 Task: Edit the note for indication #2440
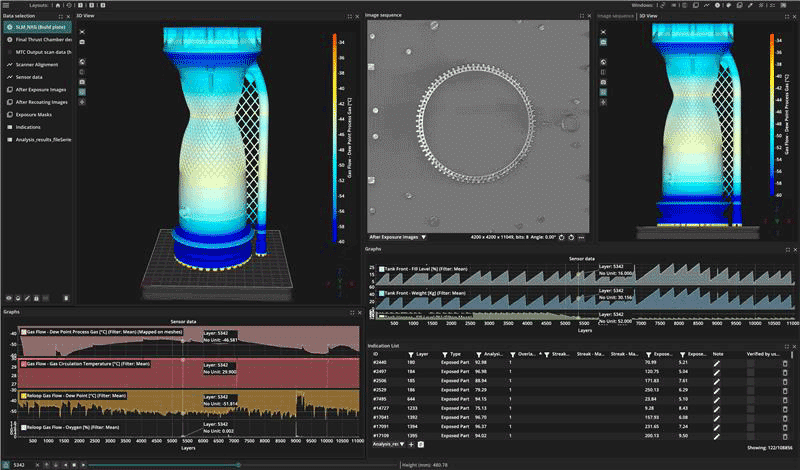tap(717, 363)
